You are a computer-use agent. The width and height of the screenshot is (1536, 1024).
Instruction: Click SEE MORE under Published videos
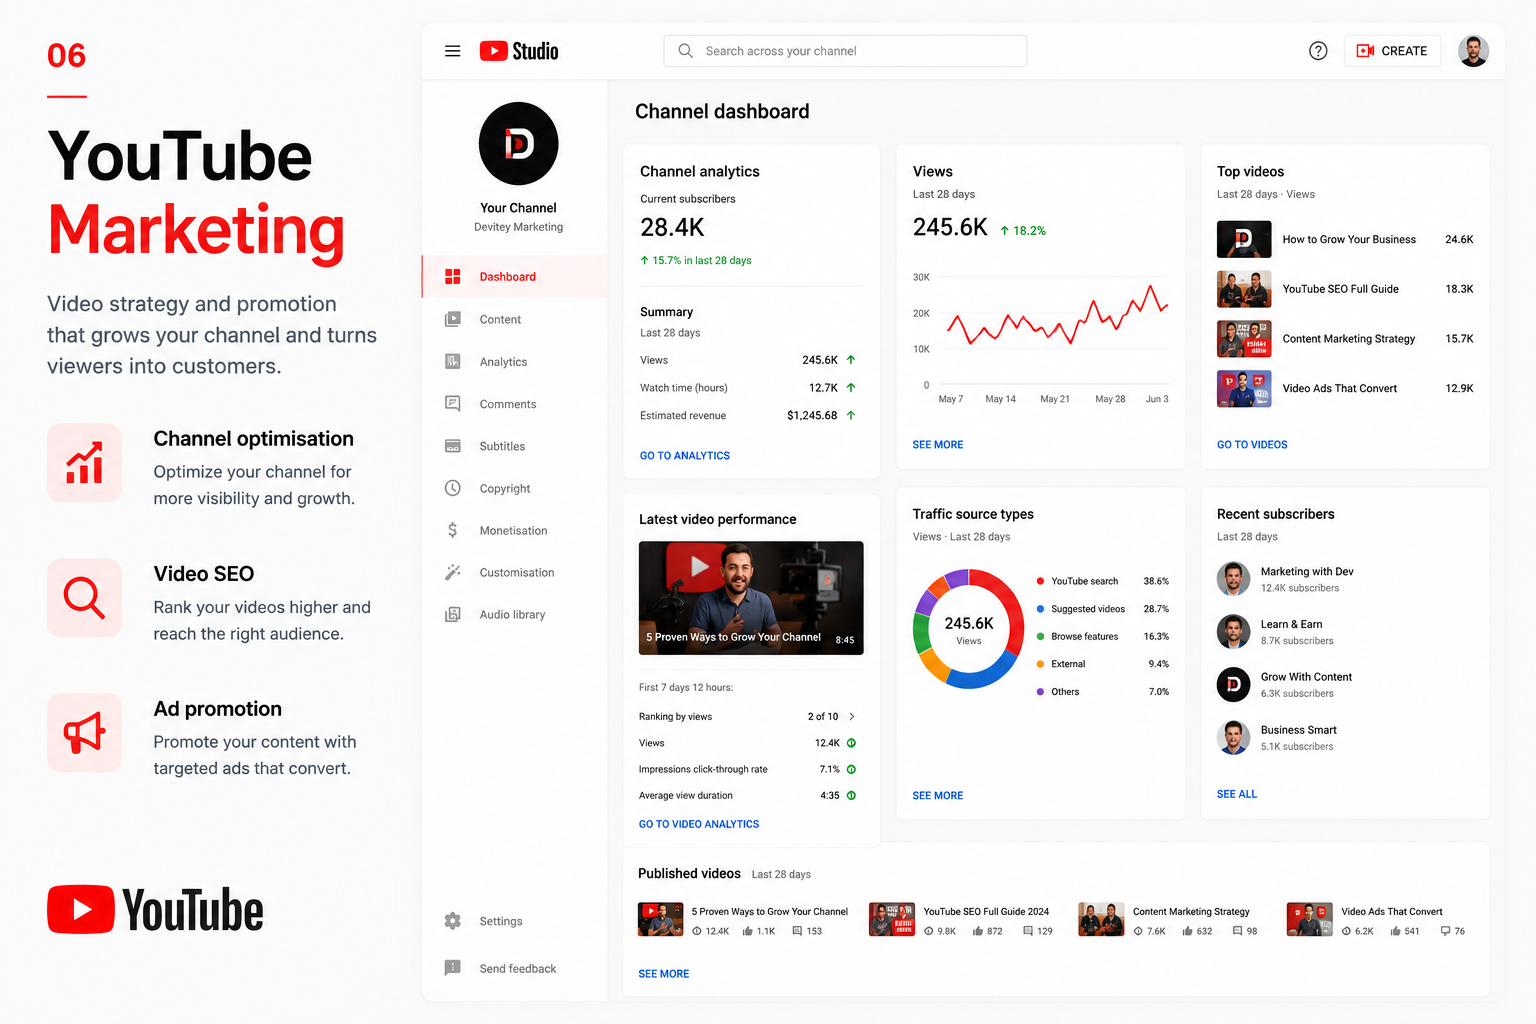(x=664, y=974)
